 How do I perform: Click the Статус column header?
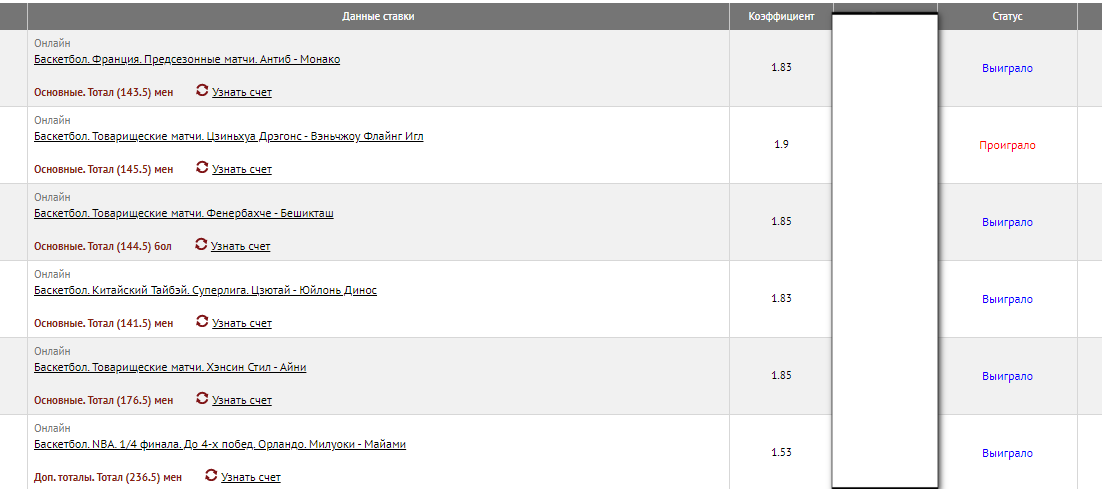tap(1007, 16)
